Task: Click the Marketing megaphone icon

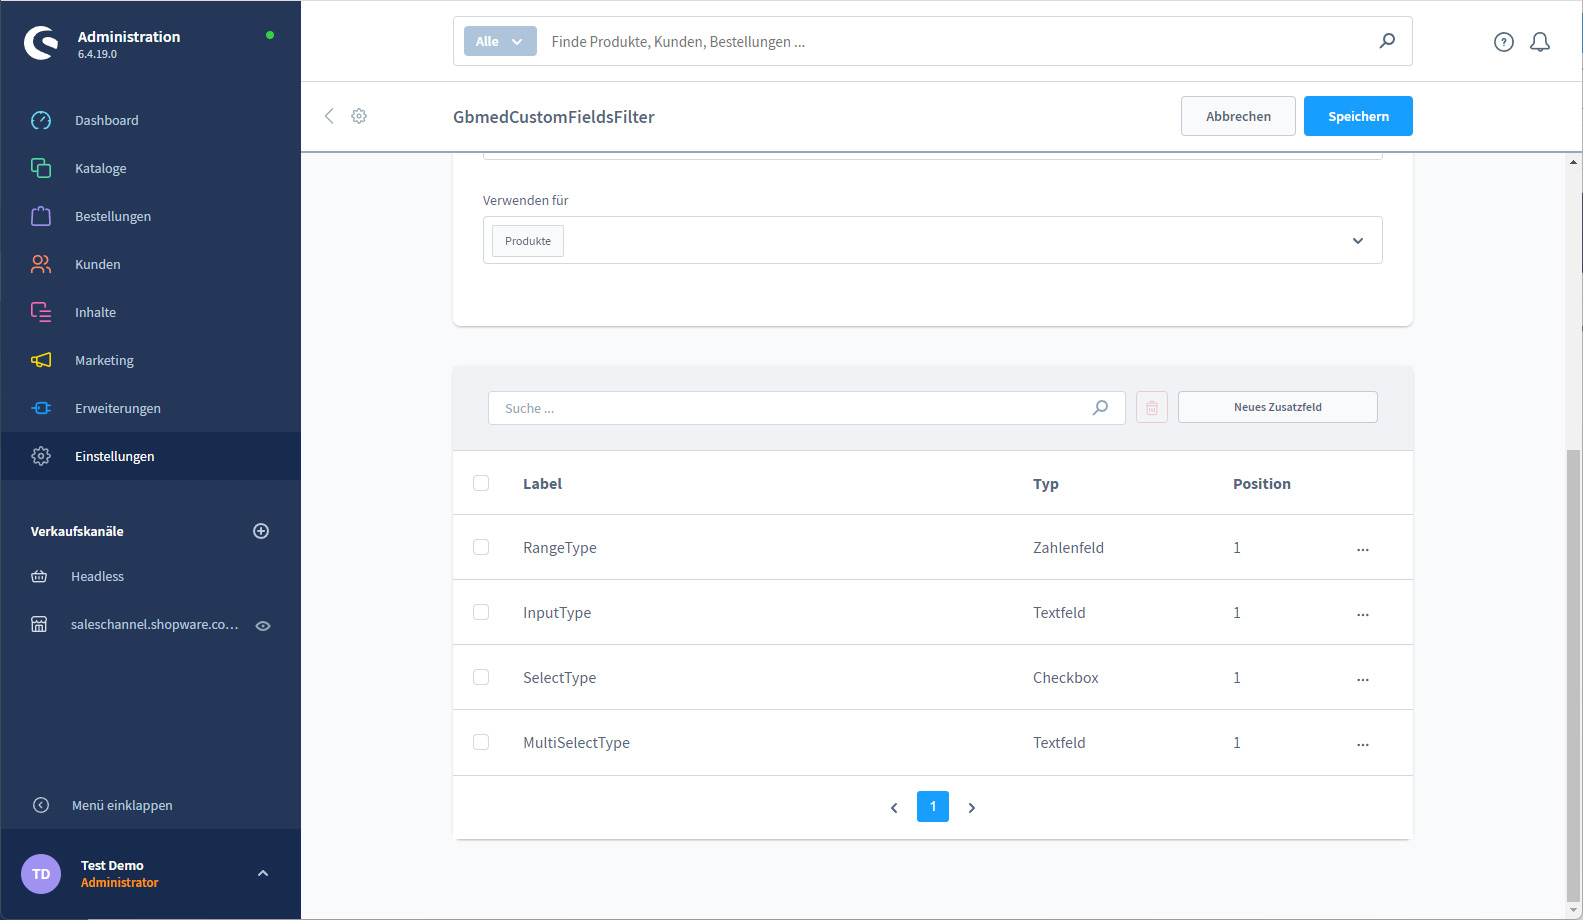Action: tap(41, 360)
